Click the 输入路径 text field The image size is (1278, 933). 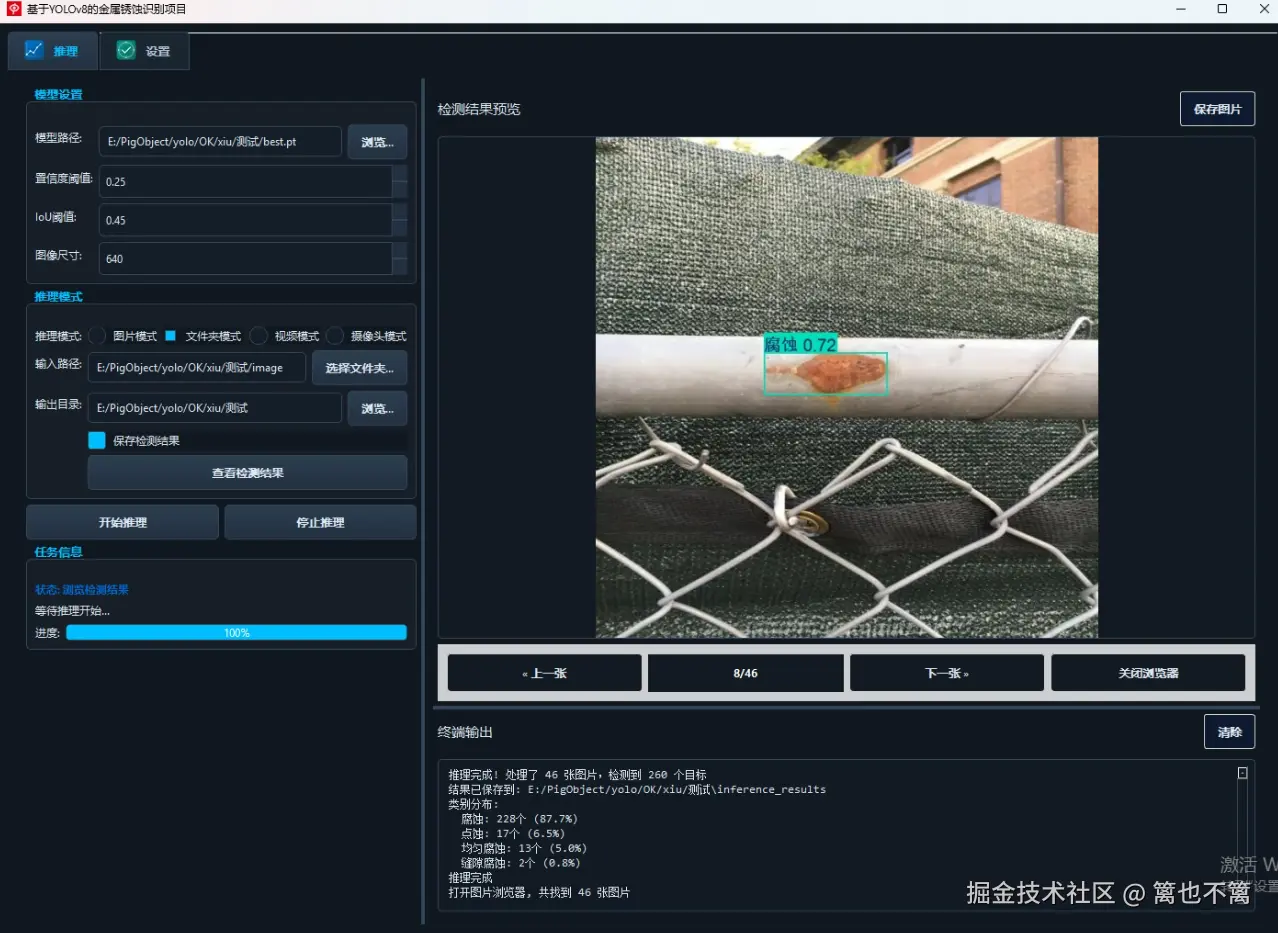coord(198,368)
